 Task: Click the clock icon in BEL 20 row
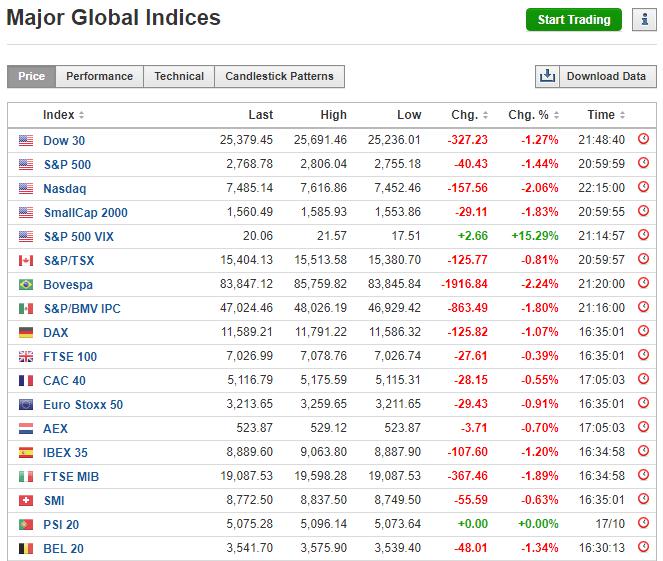click(x=643, y=548)
